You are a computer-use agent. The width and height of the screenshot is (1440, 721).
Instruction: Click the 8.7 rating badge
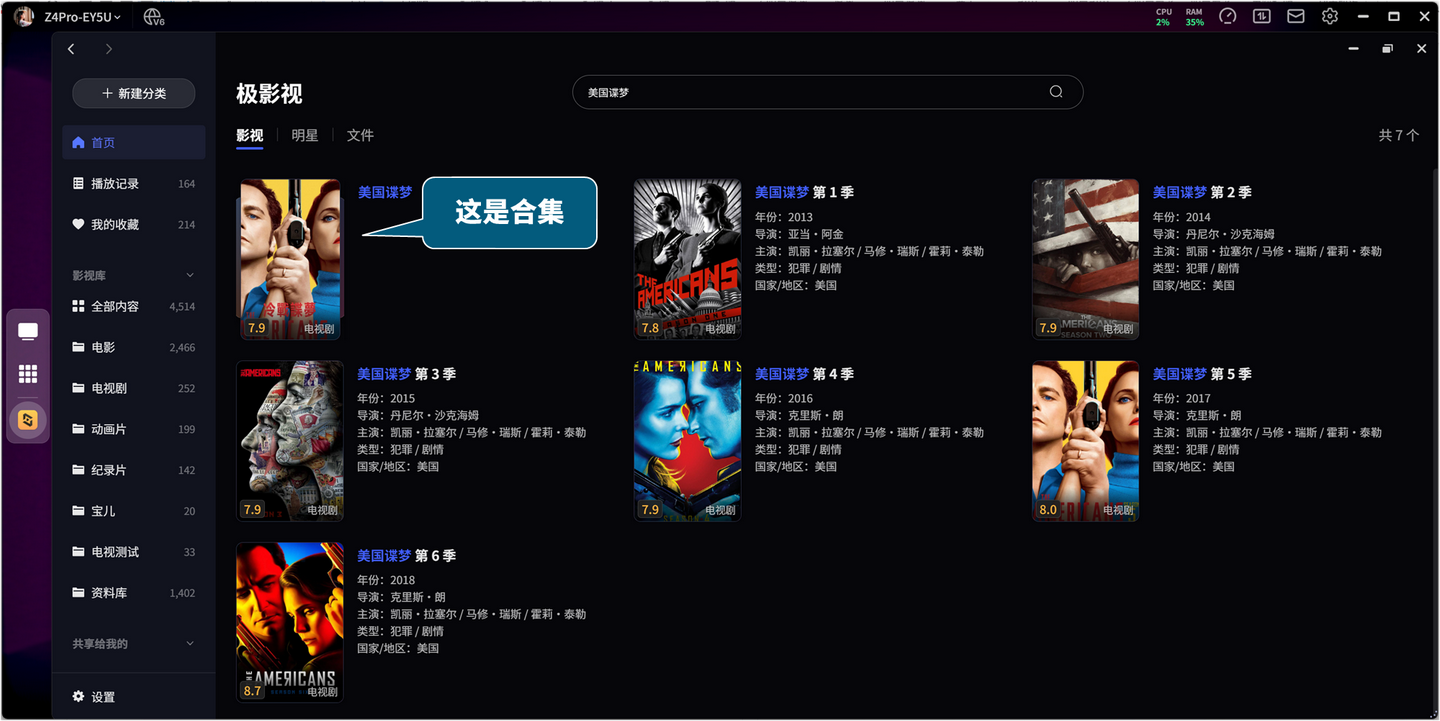click(252, 691)
